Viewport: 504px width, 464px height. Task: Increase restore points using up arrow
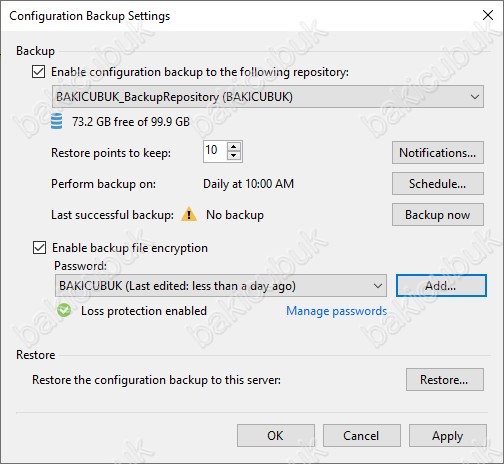tap(234, 147)
